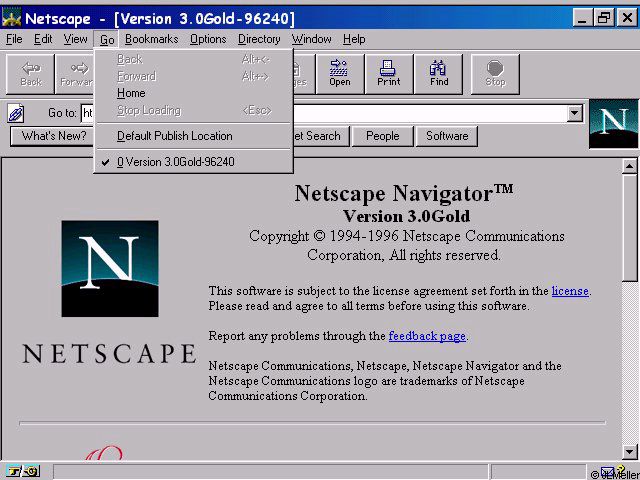Click the Netscape title bar system icon

(x=11, y=18)
